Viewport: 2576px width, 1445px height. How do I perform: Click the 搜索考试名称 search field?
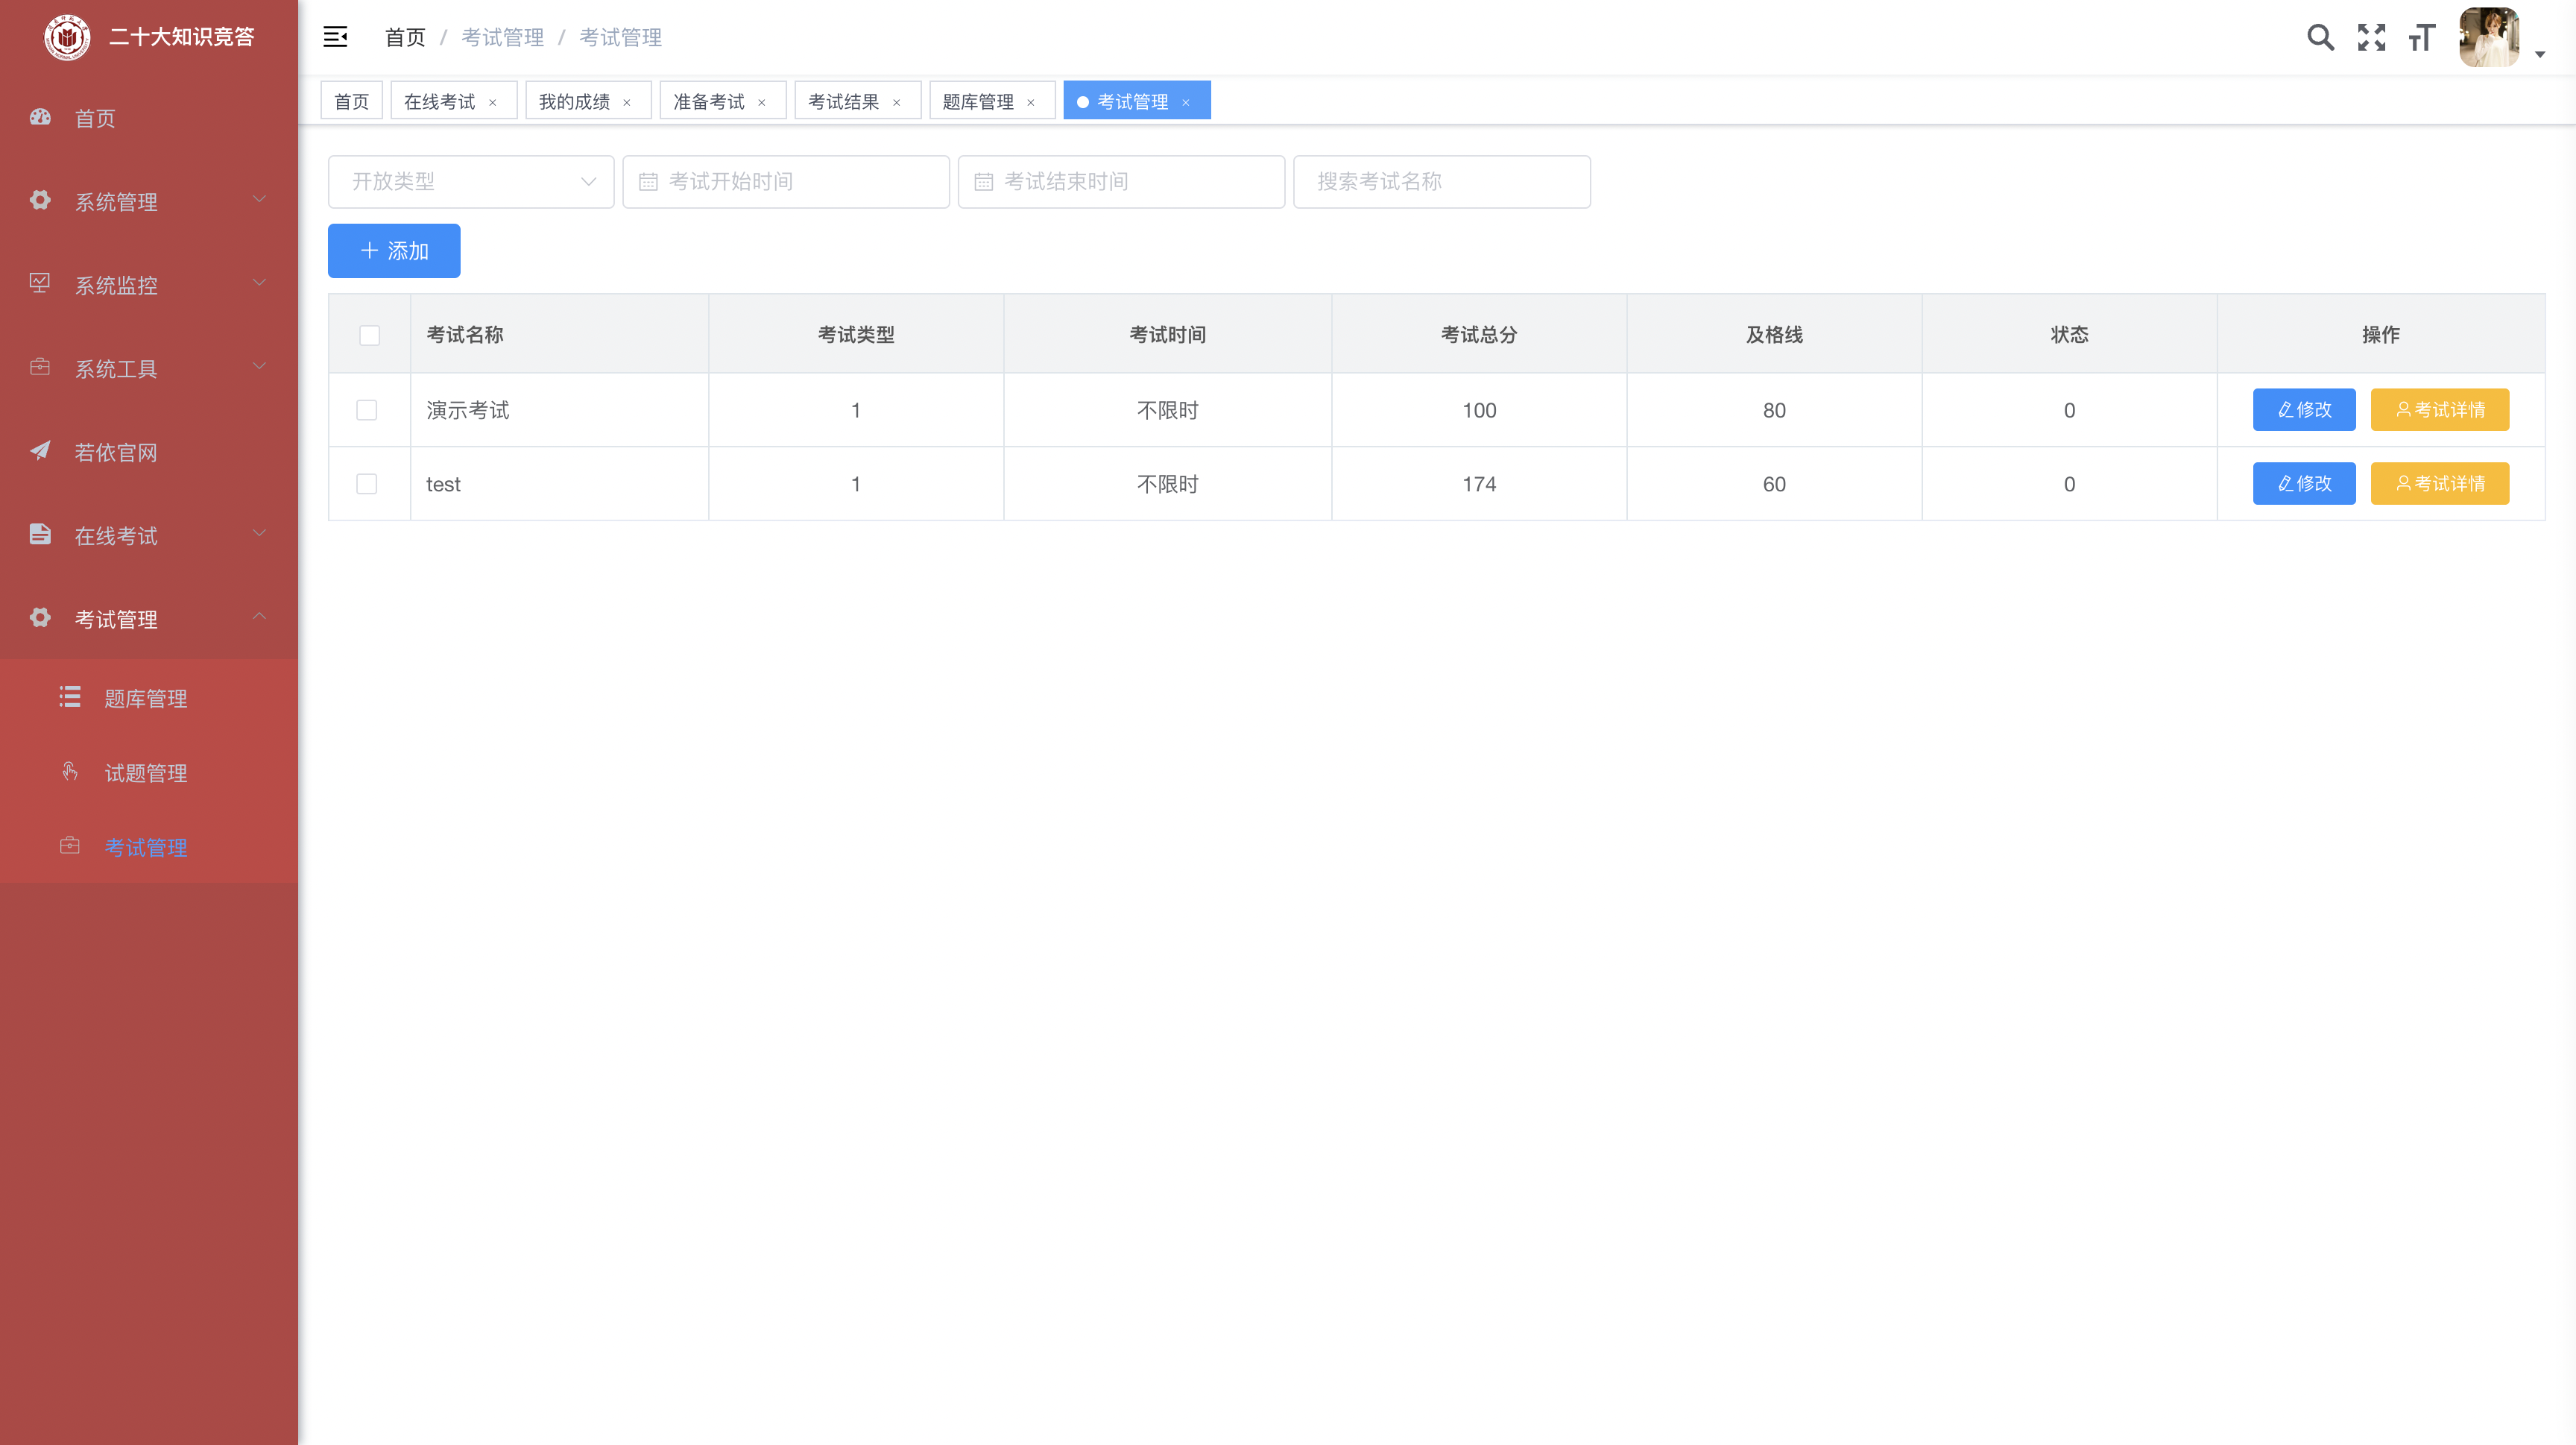[x=1441, y=182]
